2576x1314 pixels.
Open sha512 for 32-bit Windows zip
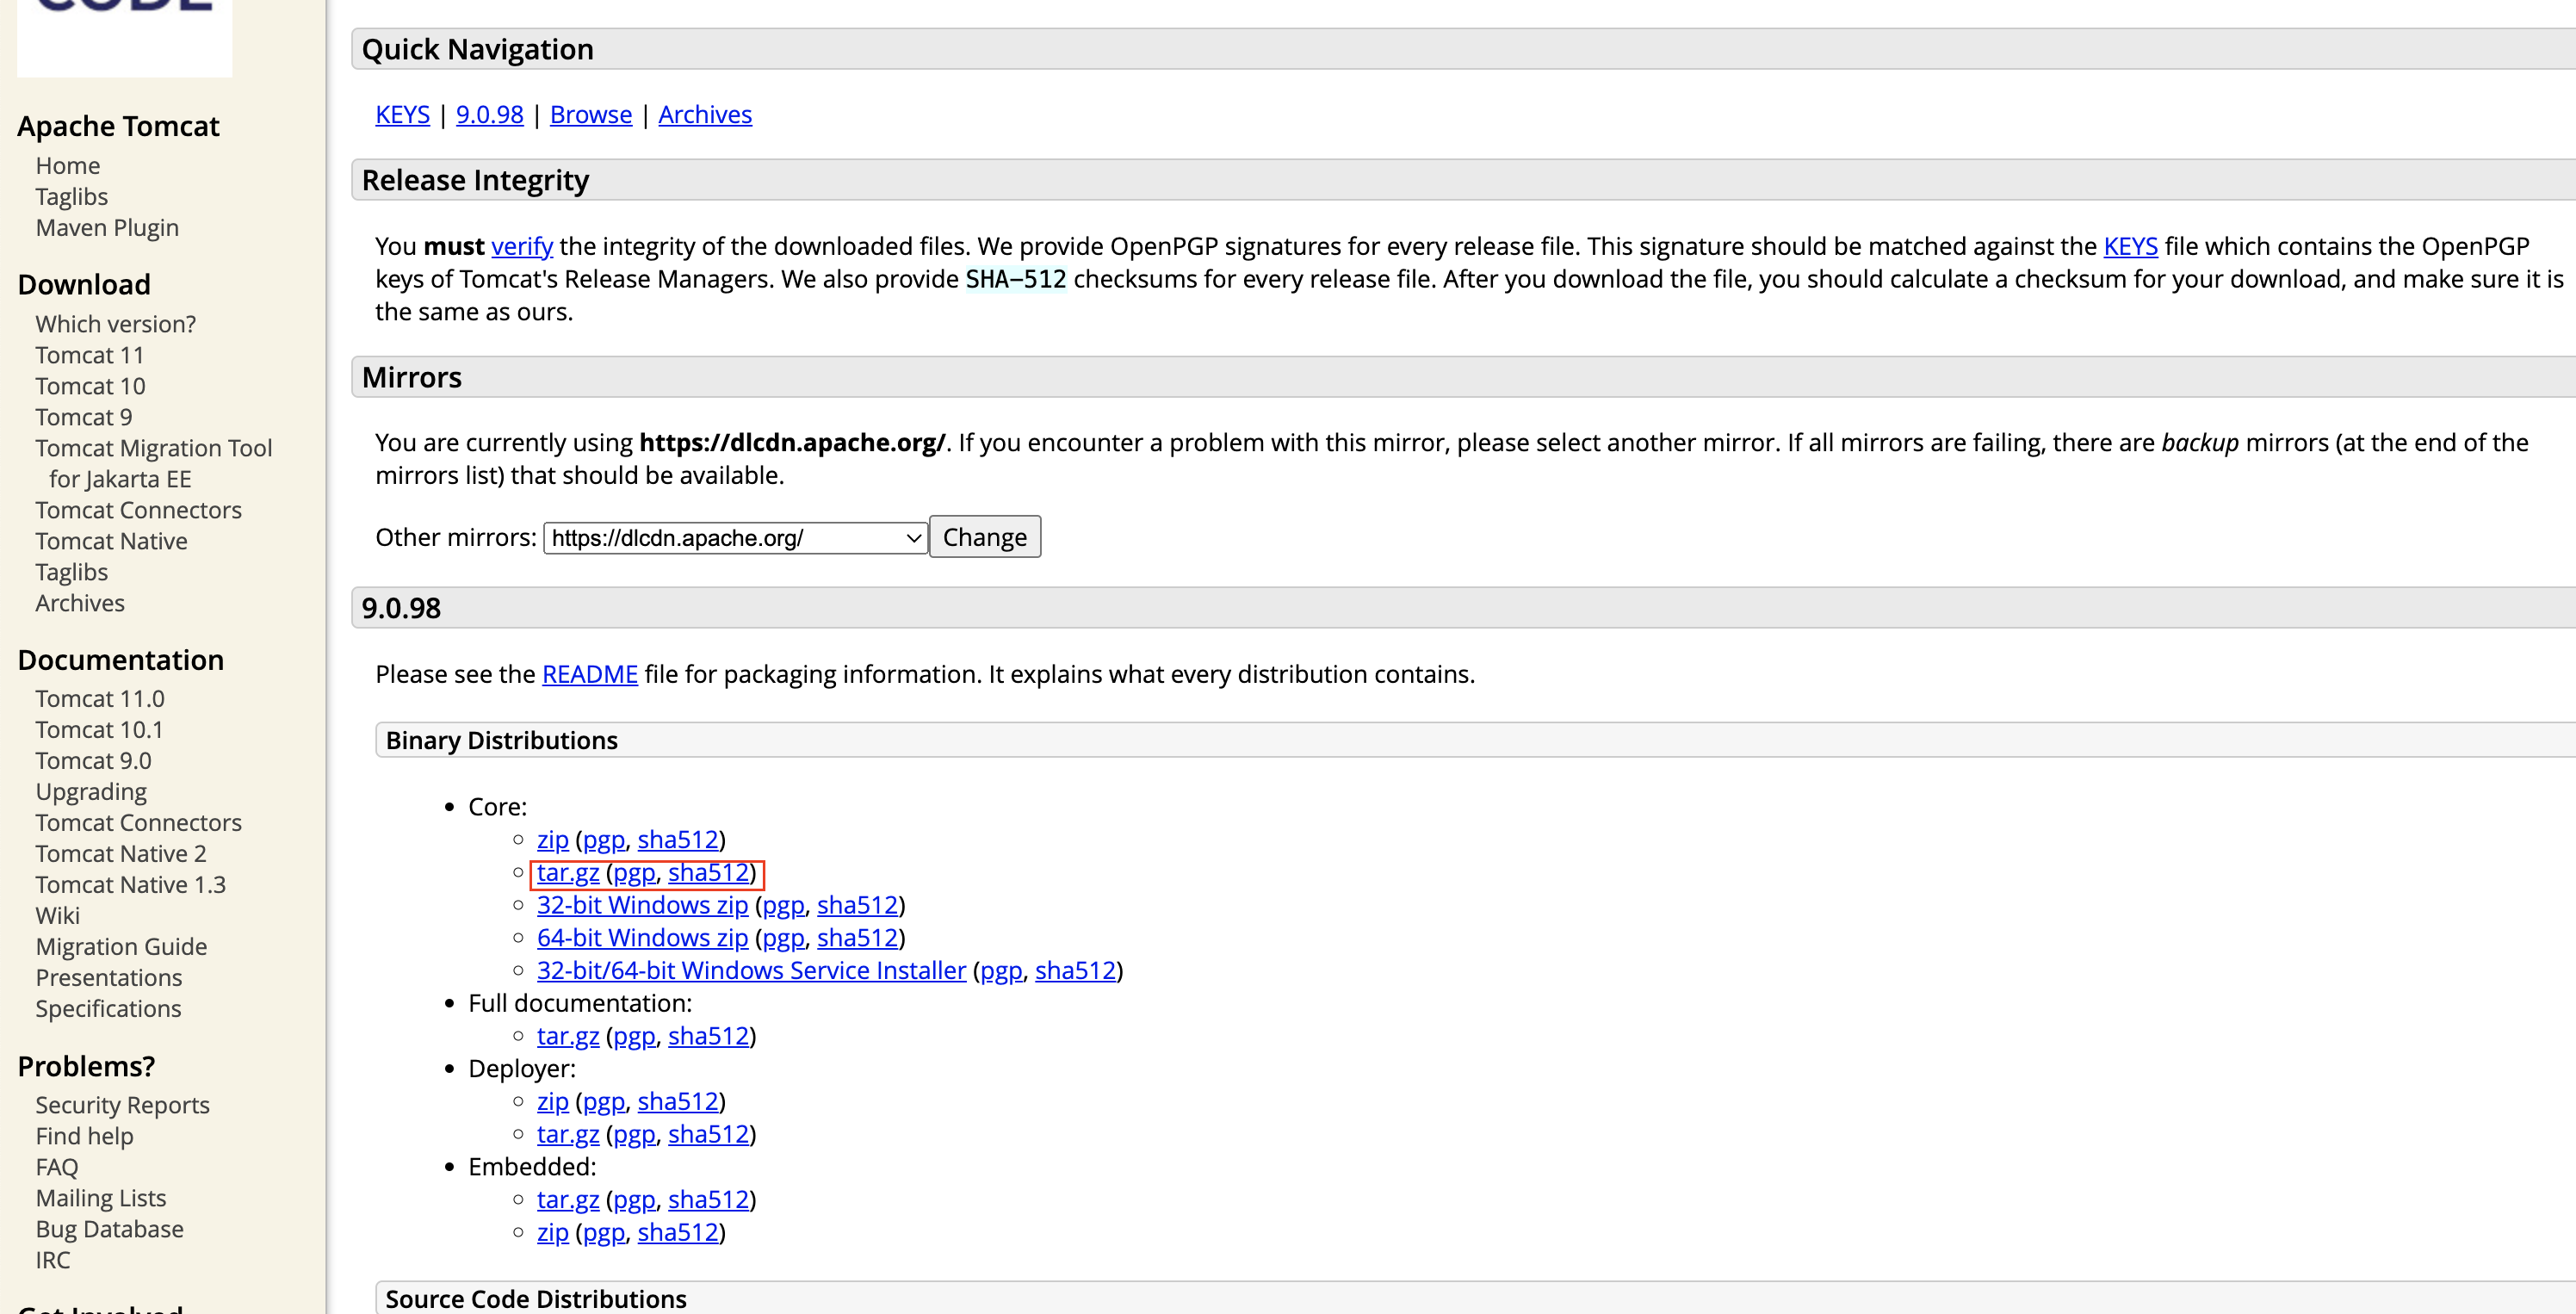(857, 905)
